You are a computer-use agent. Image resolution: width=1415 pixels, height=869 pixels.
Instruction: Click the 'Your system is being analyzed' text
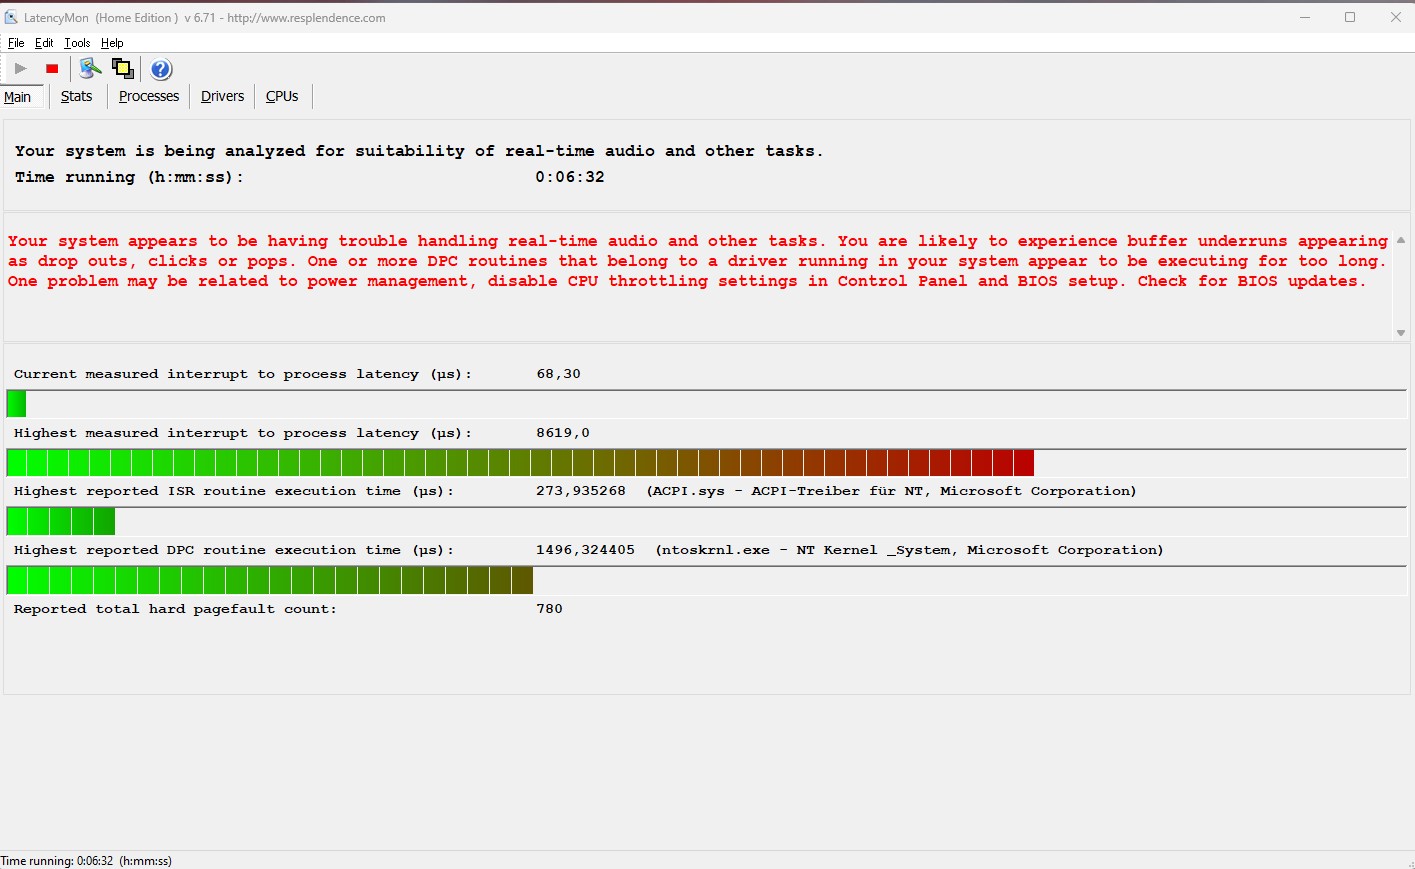[x=419, y=151]
